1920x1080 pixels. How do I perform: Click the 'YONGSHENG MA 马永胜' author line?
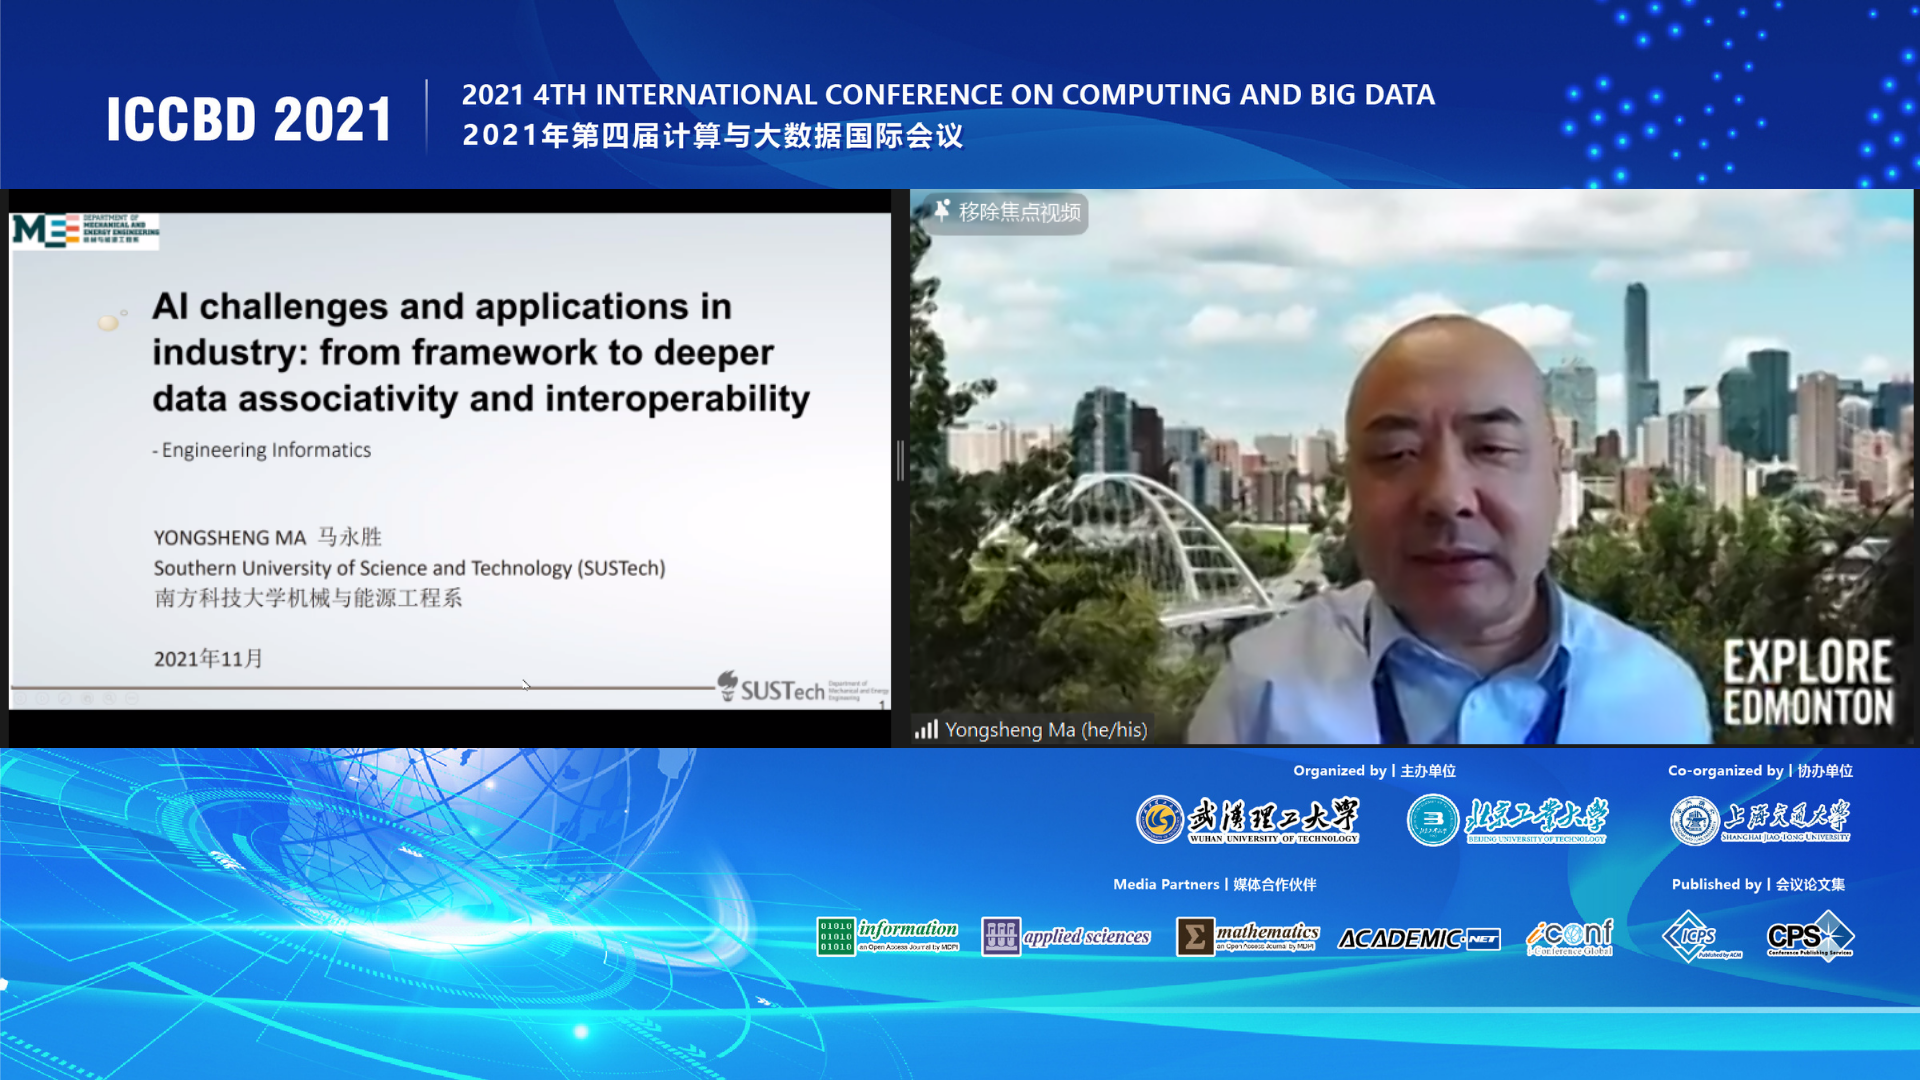(x=268, y=537)
